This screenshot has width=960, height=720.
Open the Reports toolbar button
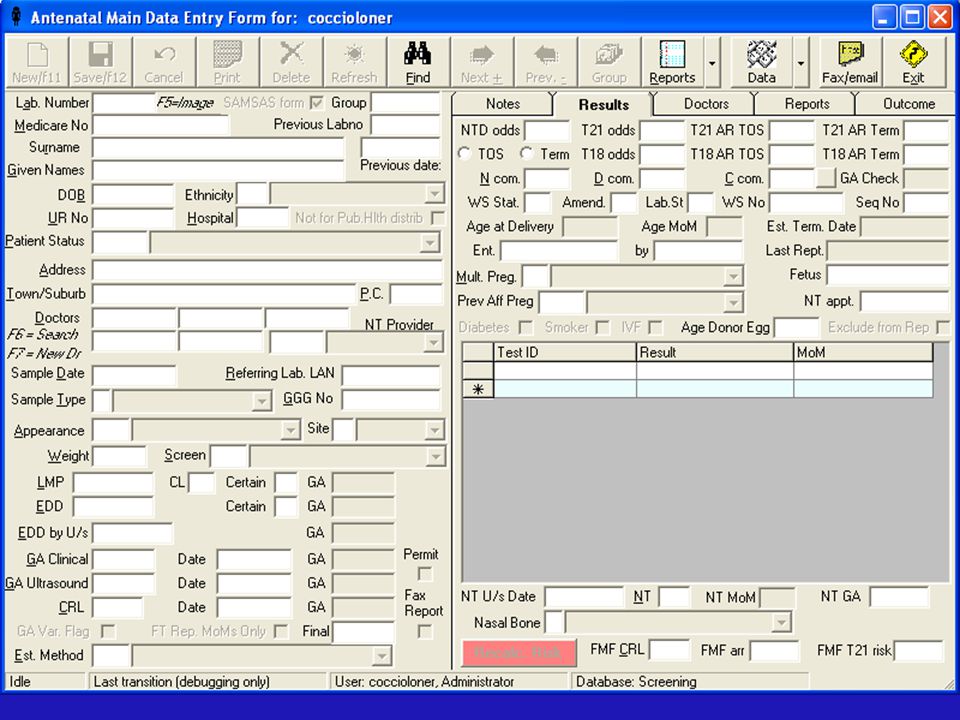[672, 62]
